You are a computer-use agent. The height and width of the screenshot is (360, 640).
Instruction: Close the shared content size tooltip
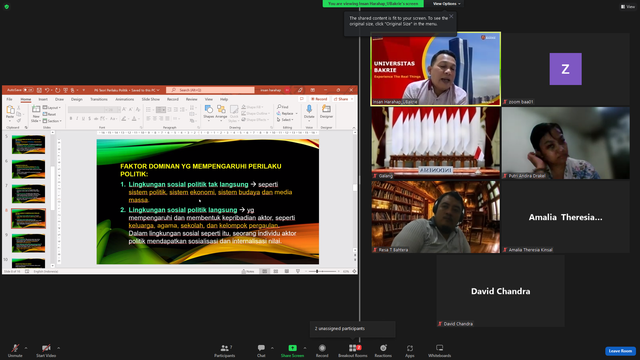click(451, 16)
